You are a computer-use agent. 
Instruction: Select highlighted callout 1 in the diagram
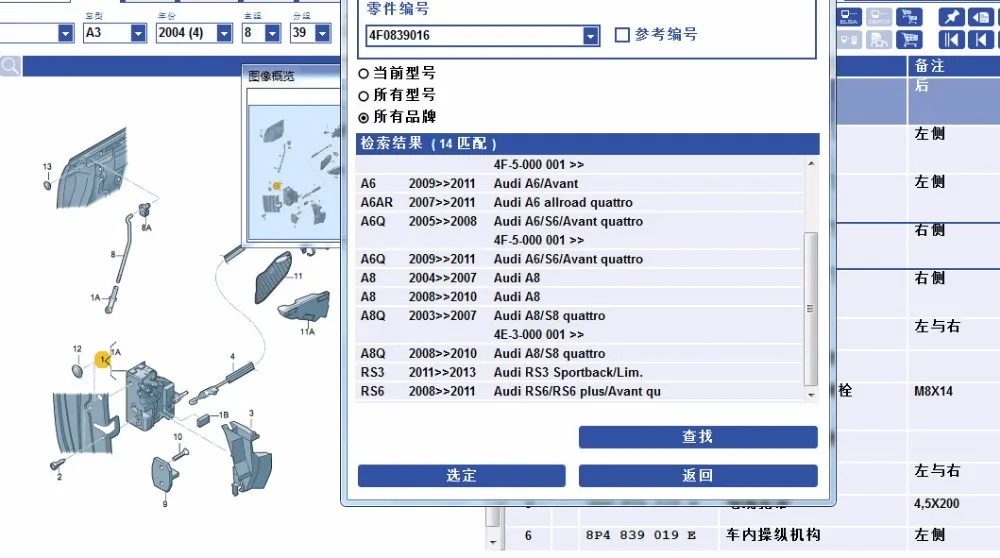coord(103,360)
